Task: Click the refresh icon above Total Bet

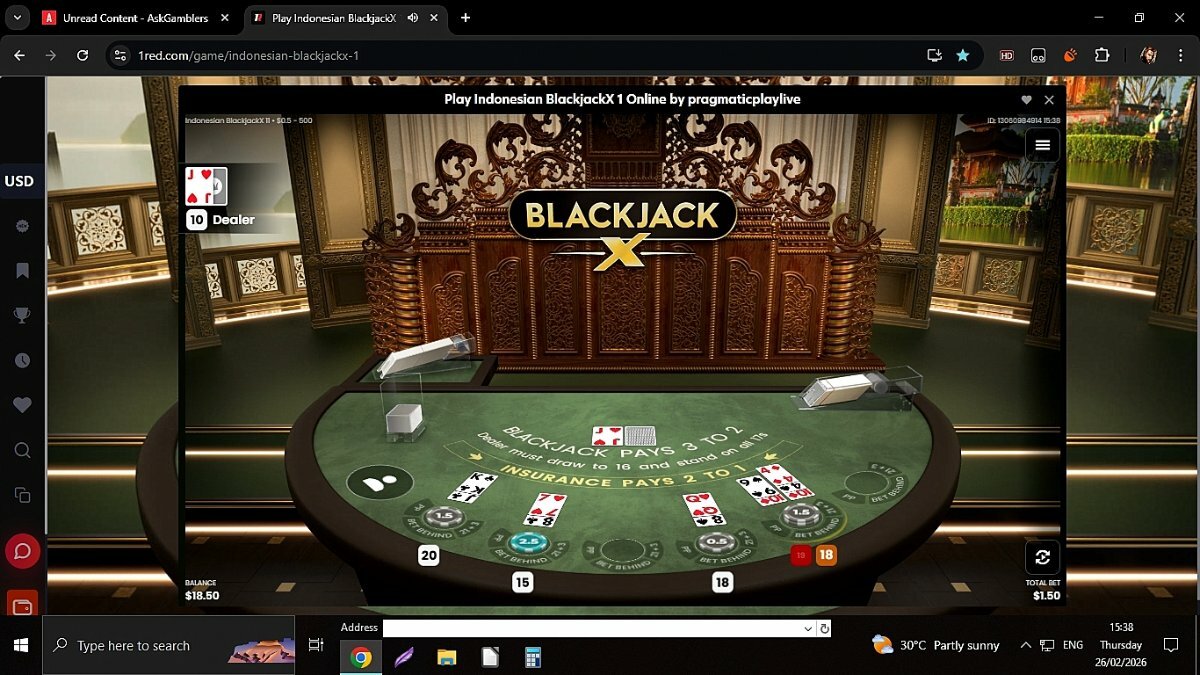Action: 1042,557
